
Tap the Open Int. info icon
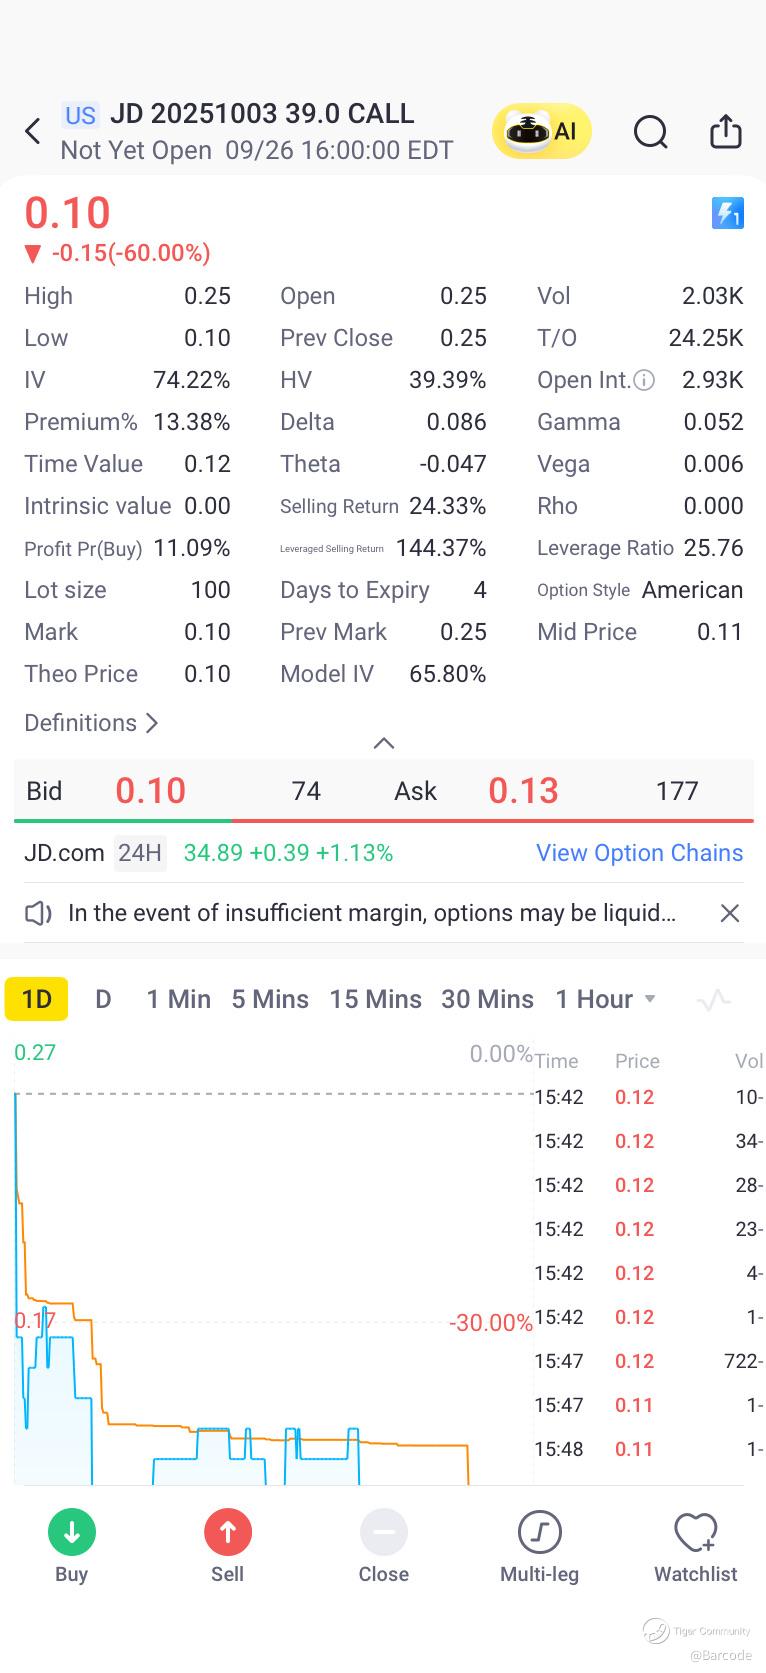(645, 381)
